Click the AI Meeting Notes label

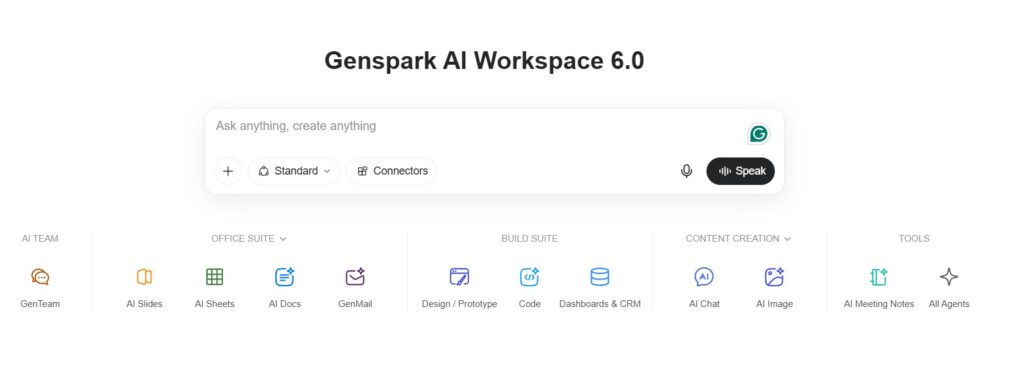click(879, 304)
